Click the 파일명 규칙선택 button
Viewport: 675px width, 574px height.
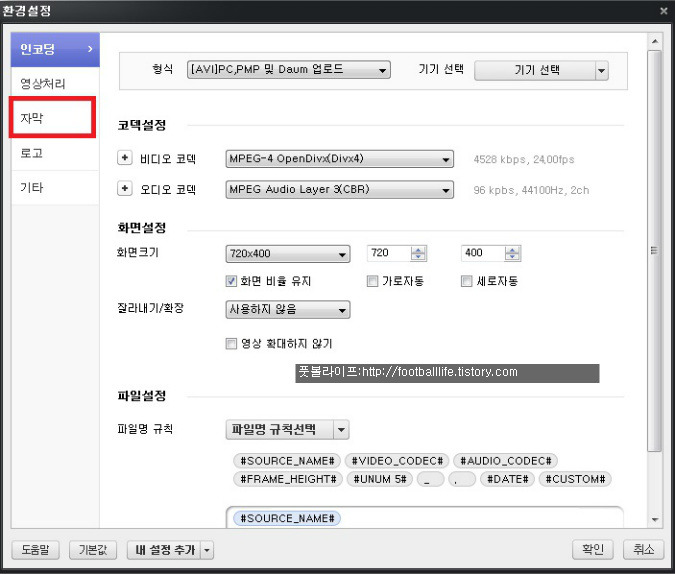tap(279, 429)
